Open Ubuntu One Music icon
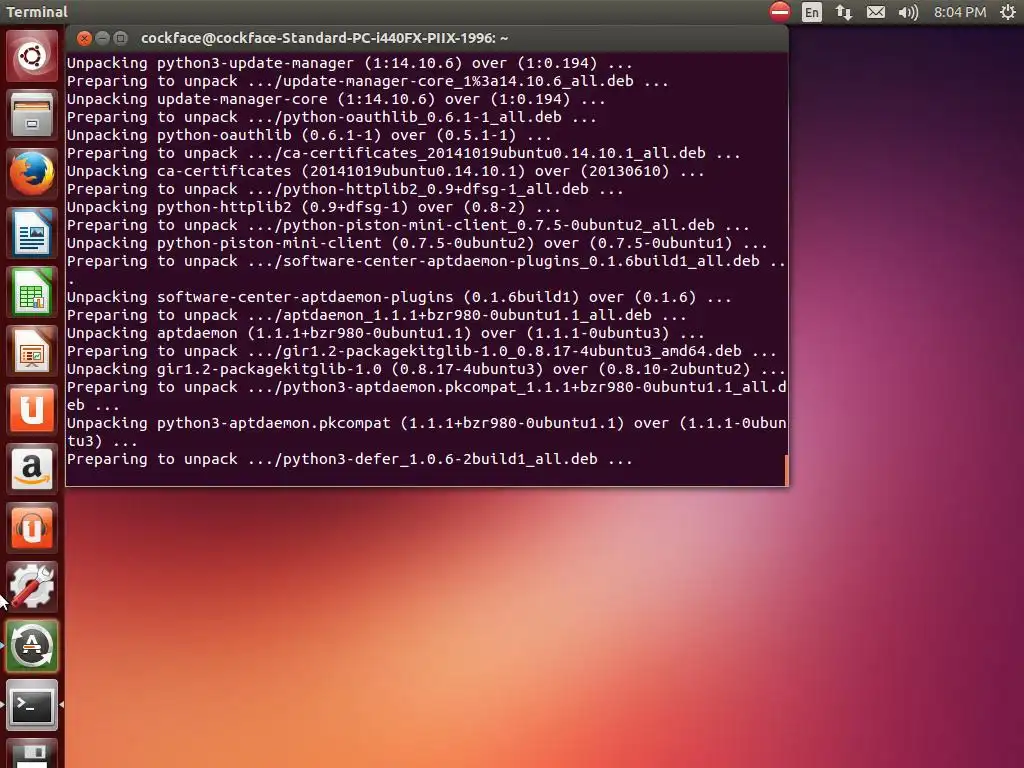 click(32, 528)
